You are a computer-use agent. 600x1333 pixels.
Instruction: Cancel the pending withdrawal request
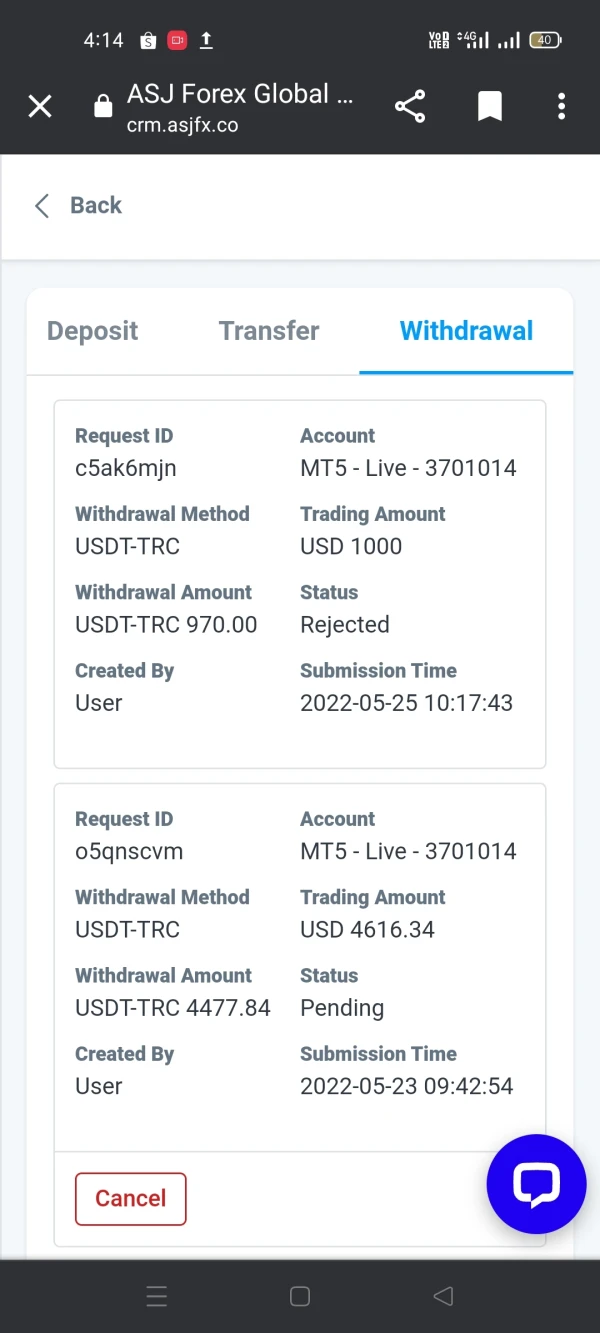coord(130,1198)
